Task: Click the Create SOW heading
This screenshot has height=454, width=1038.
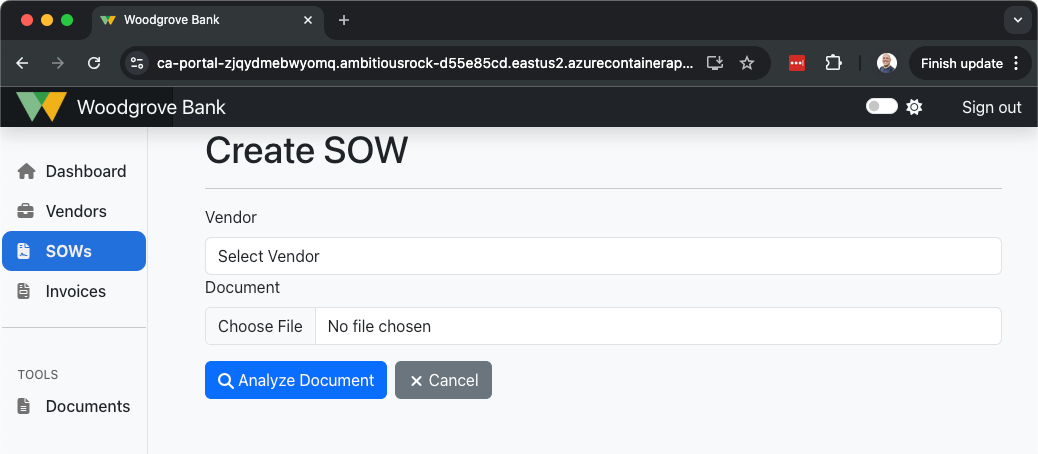Action: point(307,150)
